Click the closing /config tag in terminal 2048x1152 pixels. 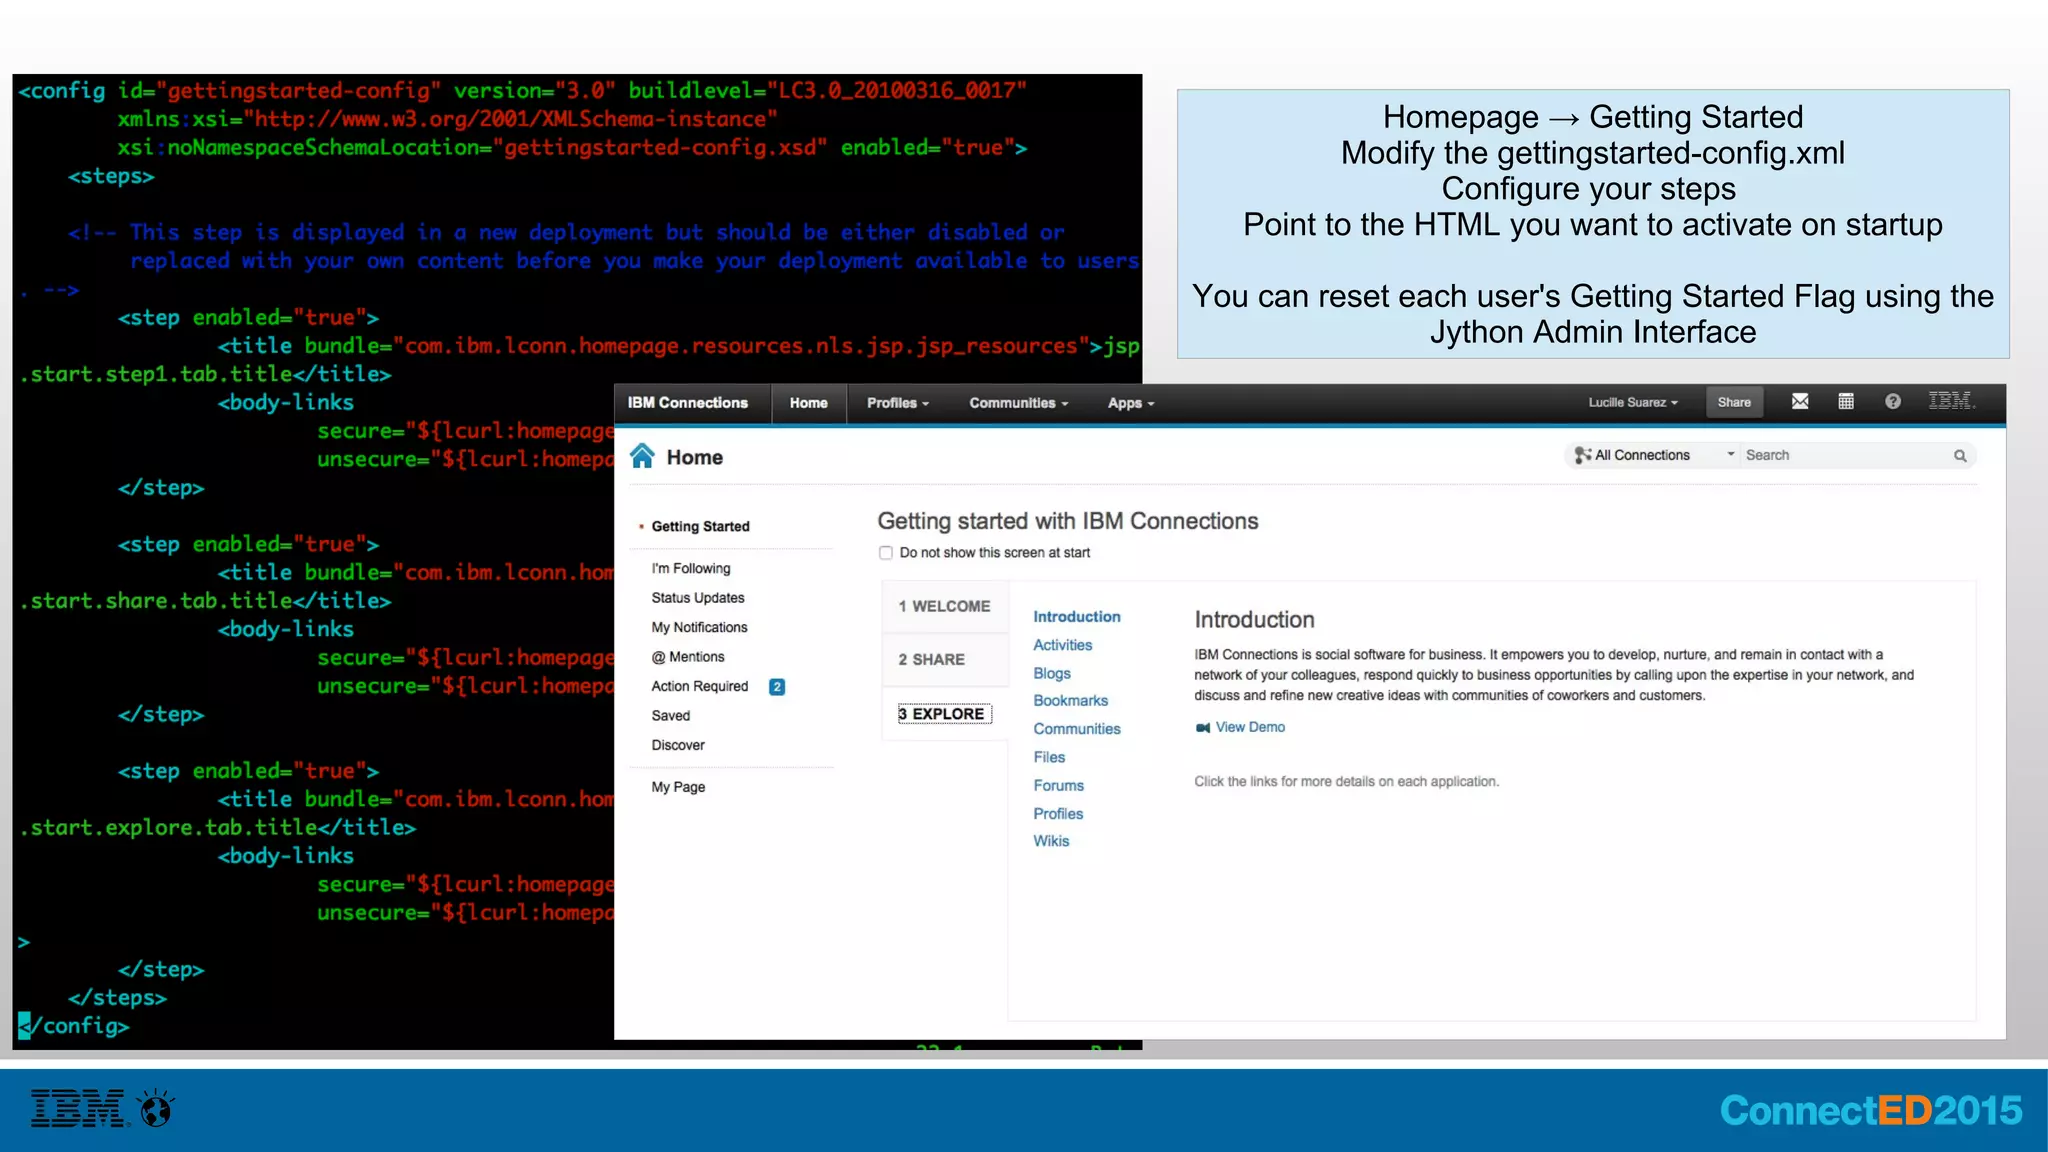coord(74,1026)
